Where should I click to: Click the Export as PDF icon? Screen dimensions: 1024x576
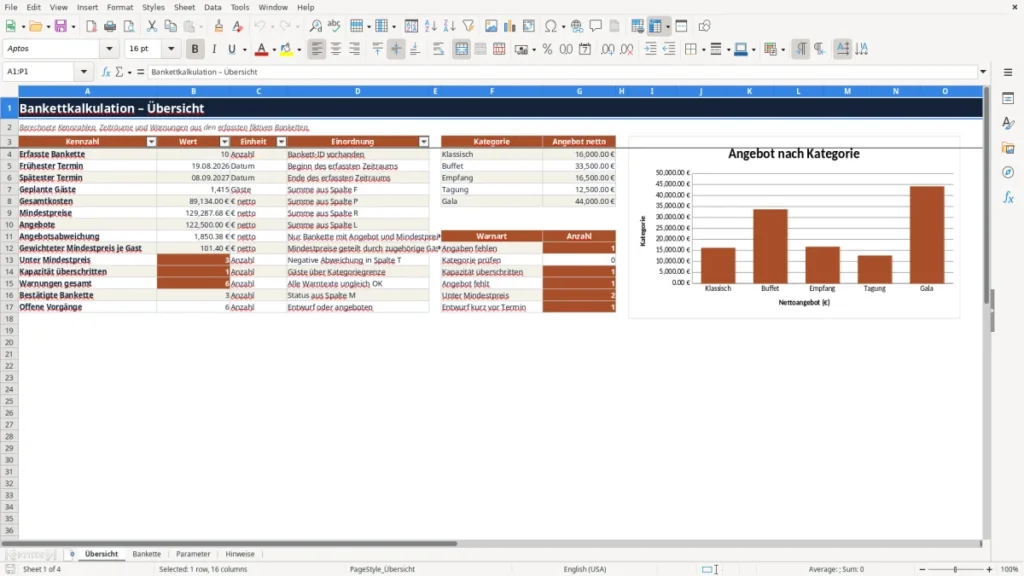(x=91, y=26)
